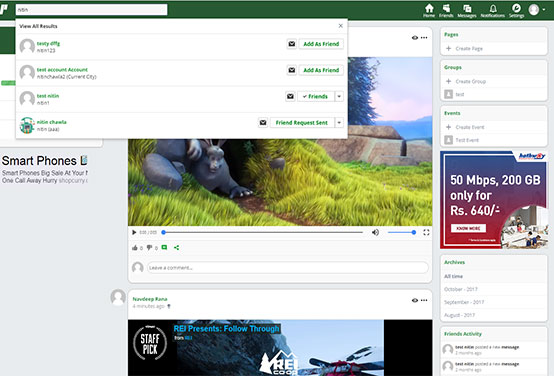Open Navdeep Rana profile link

click(x=150, y=299)
